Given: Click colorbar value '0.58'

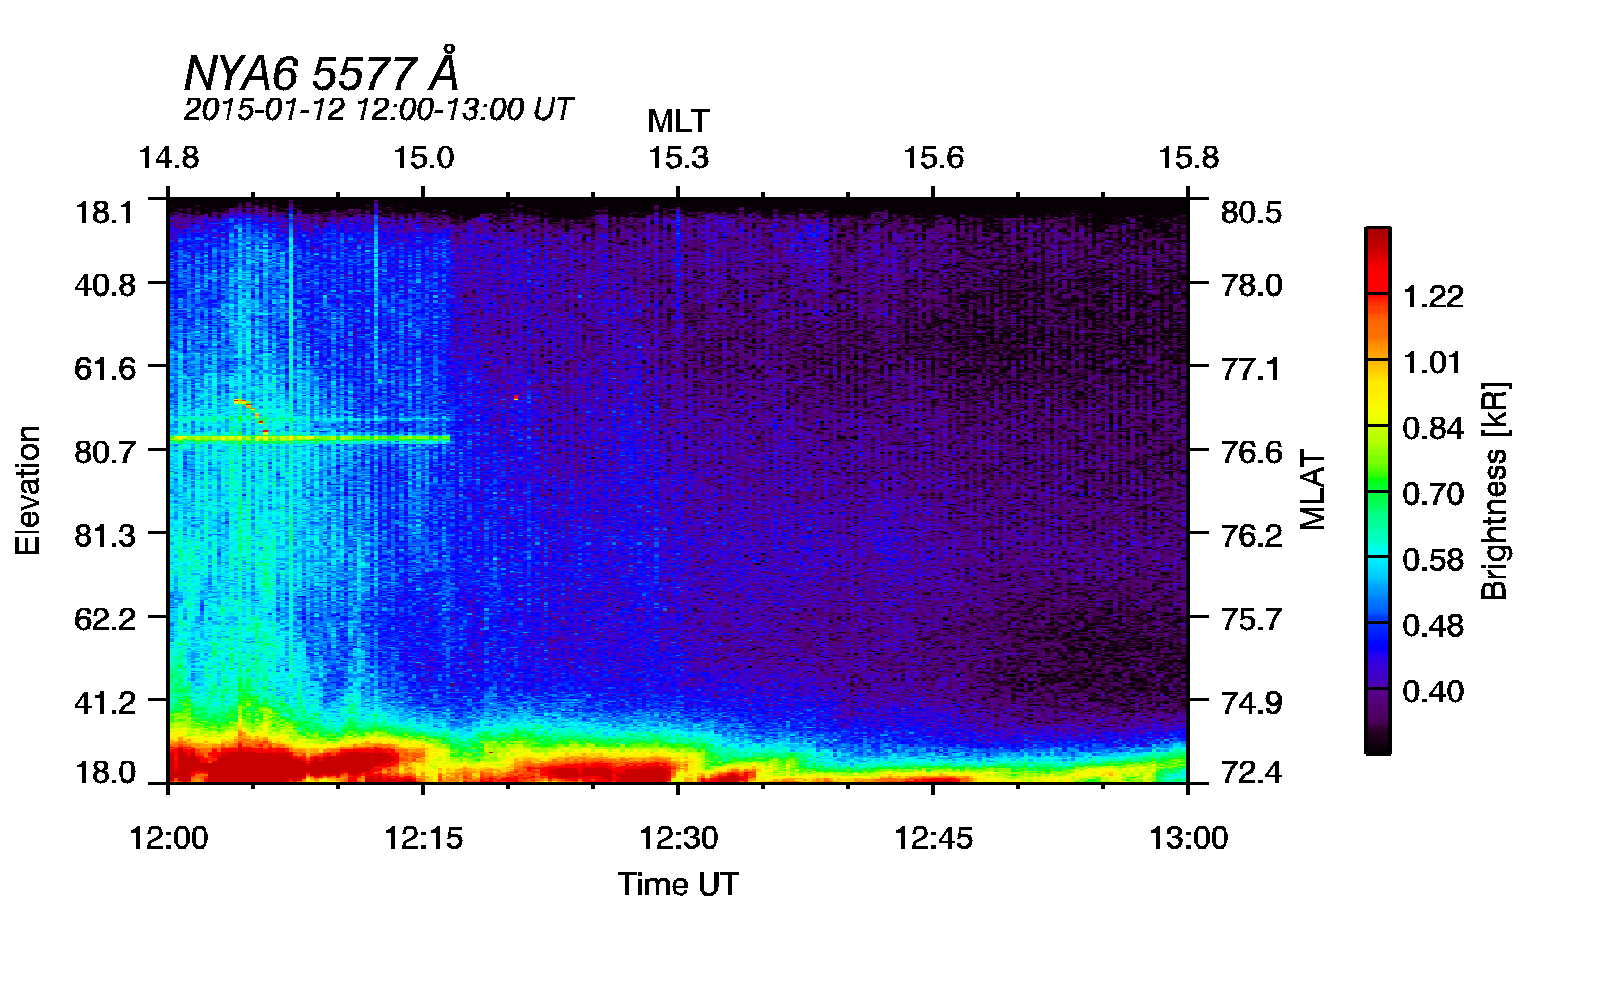Looking at the screenshot, I should [1433, 560].
